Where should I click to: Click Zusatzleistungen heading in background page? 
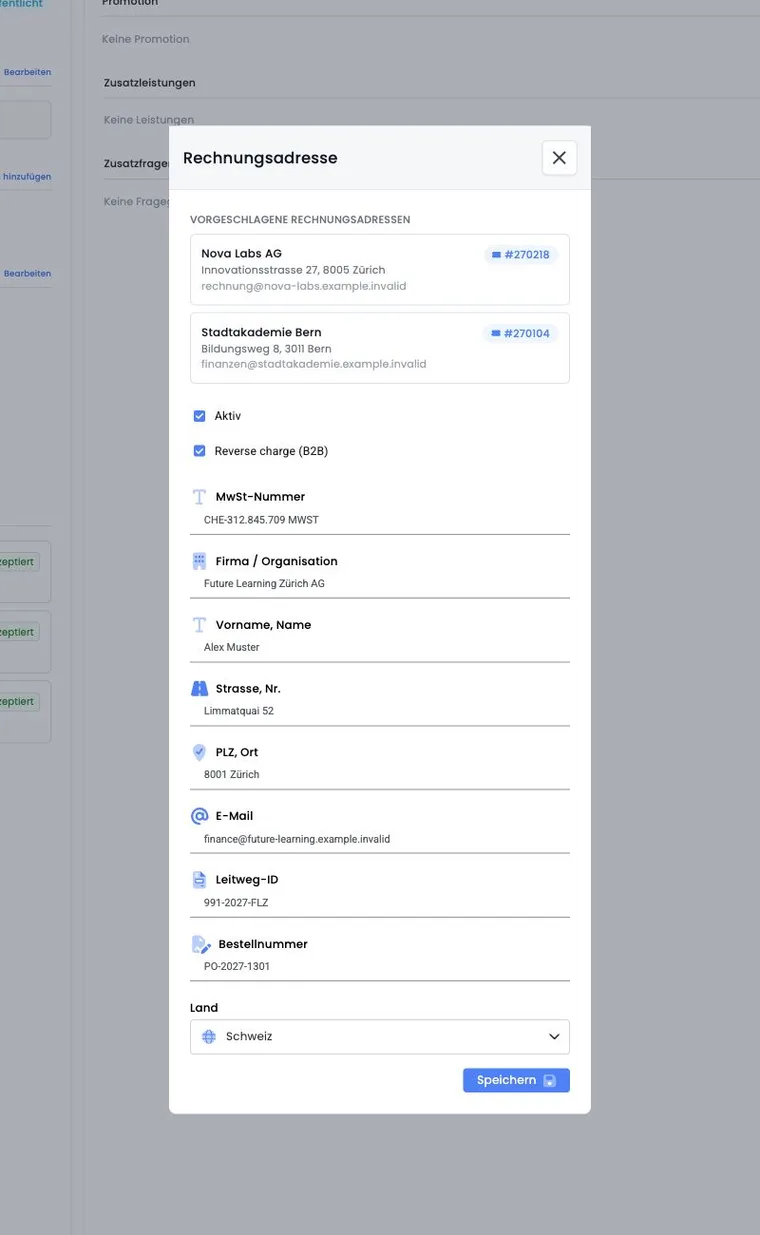(150, 83)
